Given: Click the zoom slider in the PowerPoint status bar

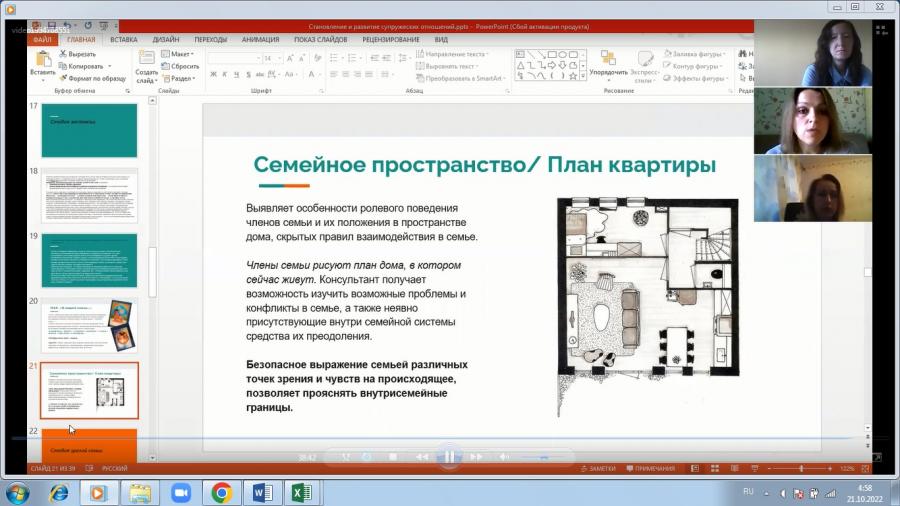Looking at the screenshot, I should (x=800, y=469).
